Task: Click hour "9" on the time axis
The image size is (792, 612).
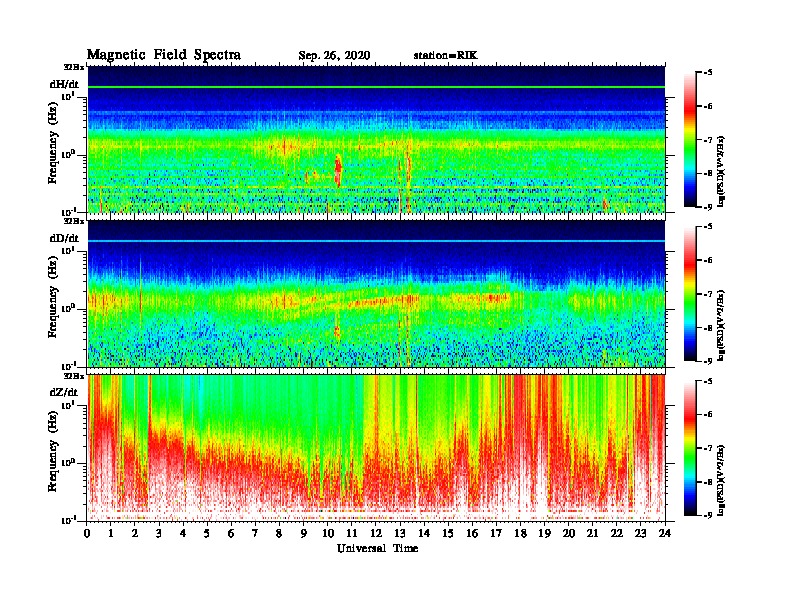Action: [x=304, y=534]
